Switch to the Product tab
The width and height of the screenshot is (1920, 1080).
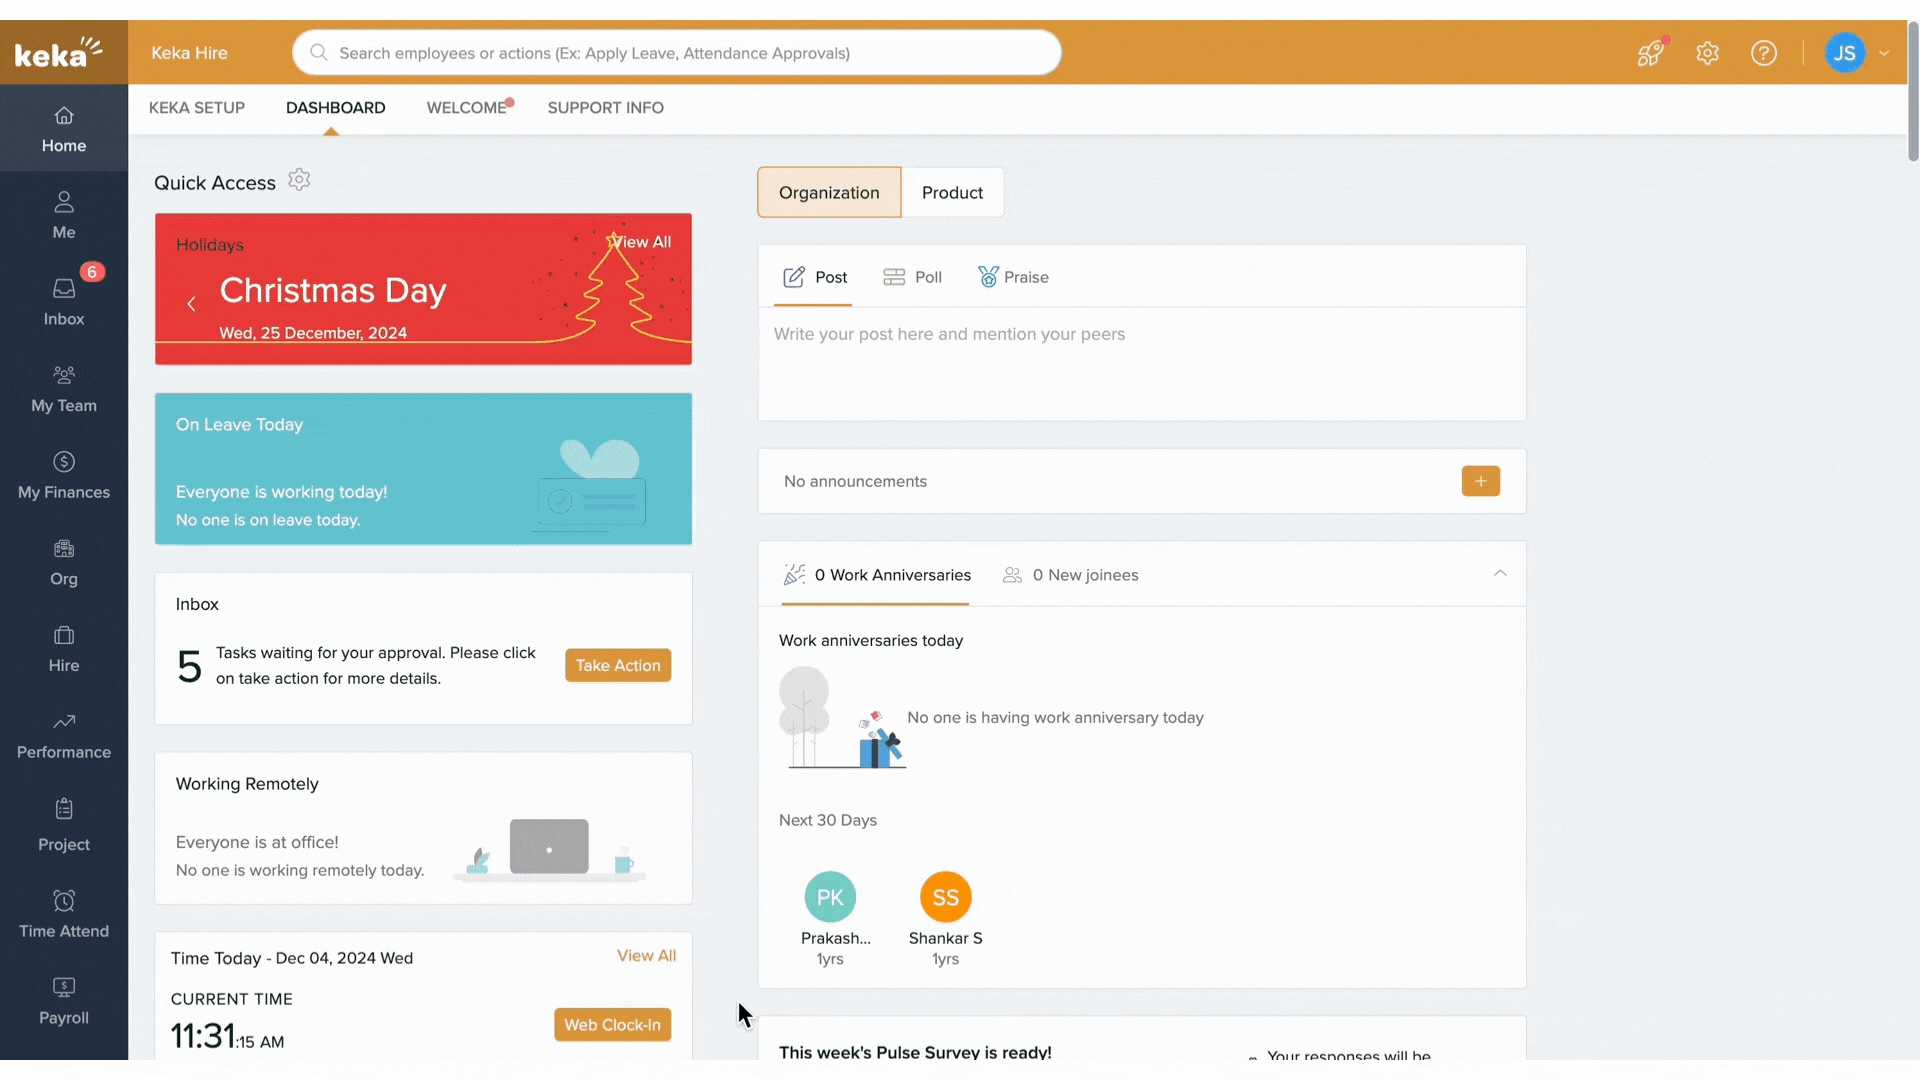point(952,192)
